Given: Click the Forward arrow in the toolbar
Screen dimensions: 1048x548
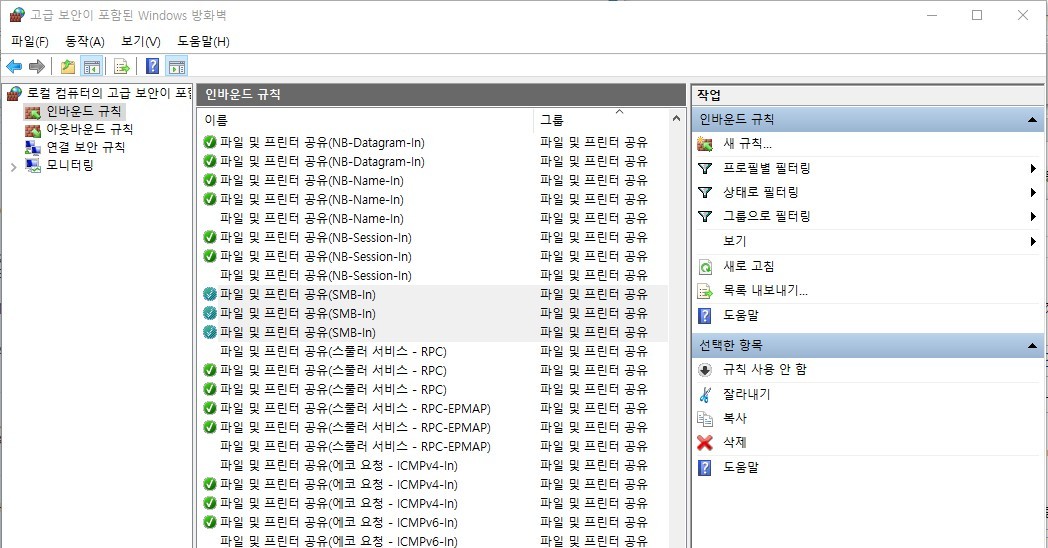Looking at the screenshot, I should (37, 66).
